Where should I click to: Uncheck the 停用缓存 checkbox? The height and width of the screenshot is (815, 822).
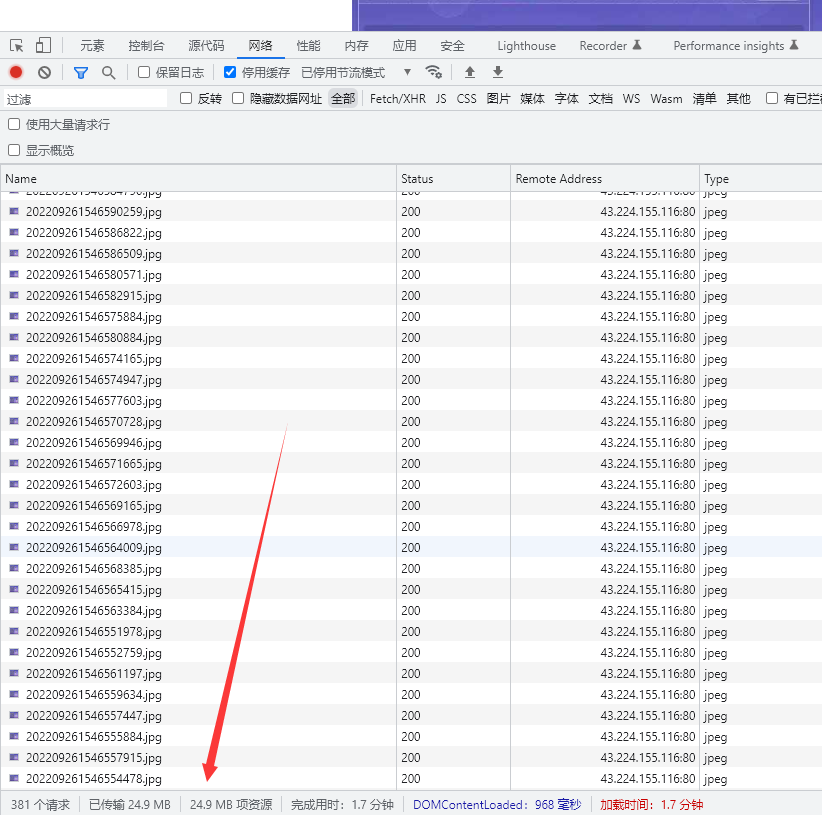point(230,72)
